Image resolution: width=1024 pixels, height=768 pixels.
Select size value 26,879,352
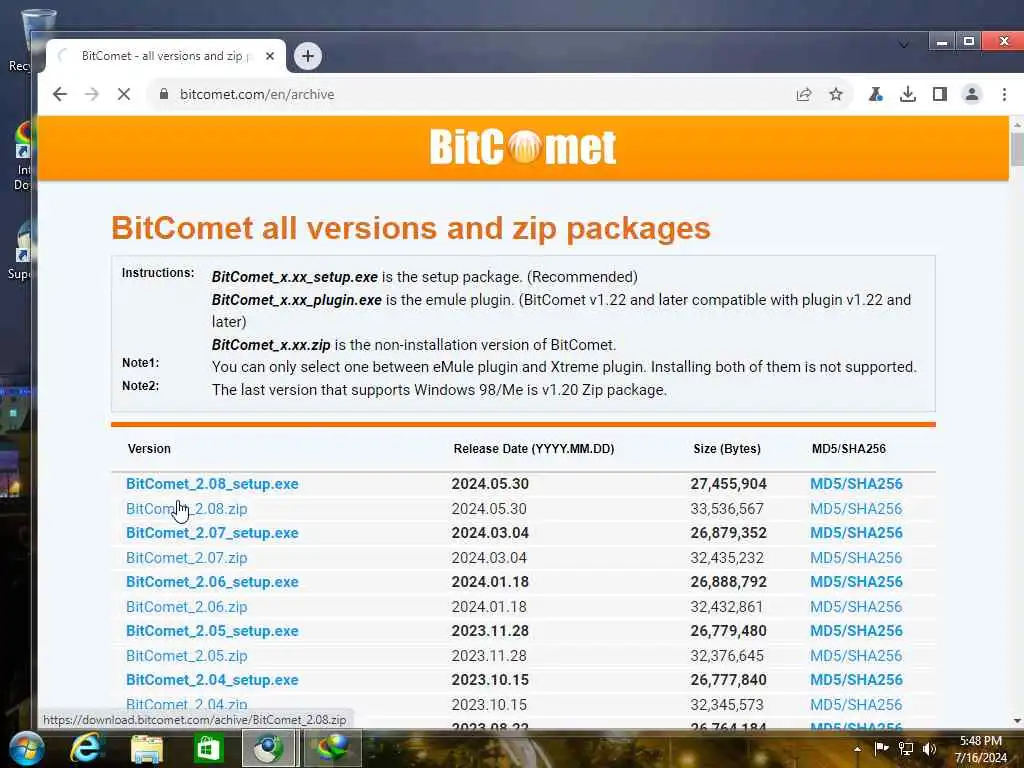[728, 533]
